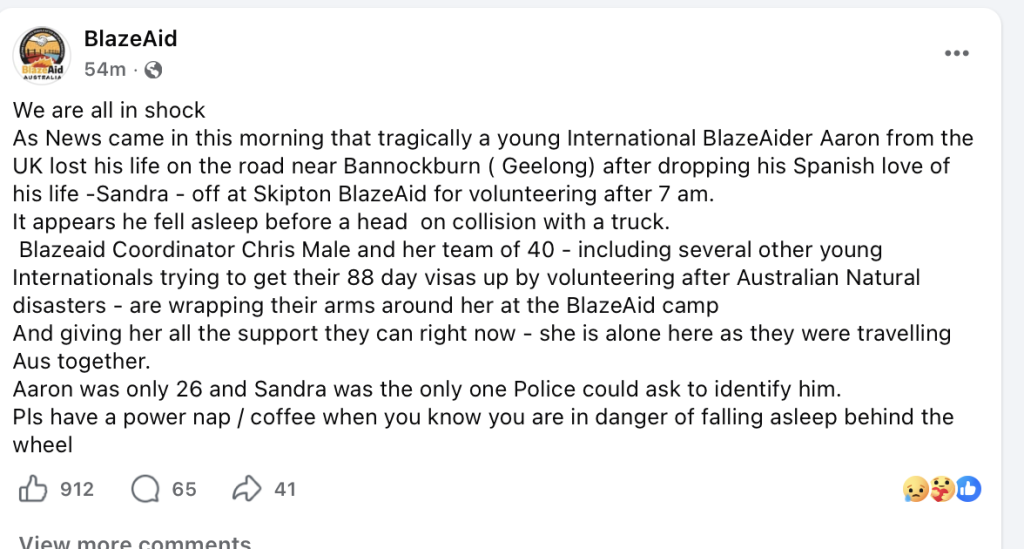Open the 54m post timestamp
The height and width of the screenshot is (549, 1024).
tap(105, 69)
